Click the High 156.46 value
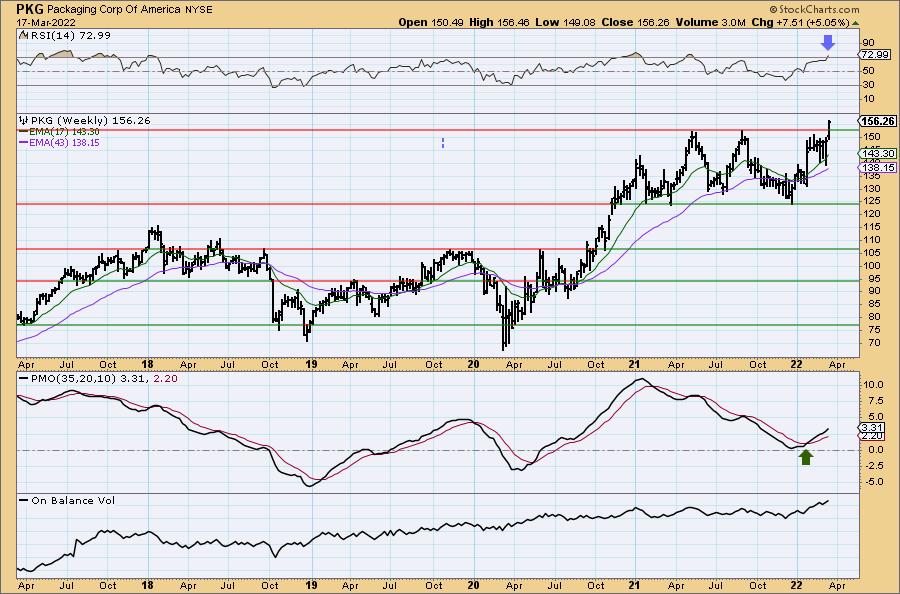 click(x=499, y=22)
